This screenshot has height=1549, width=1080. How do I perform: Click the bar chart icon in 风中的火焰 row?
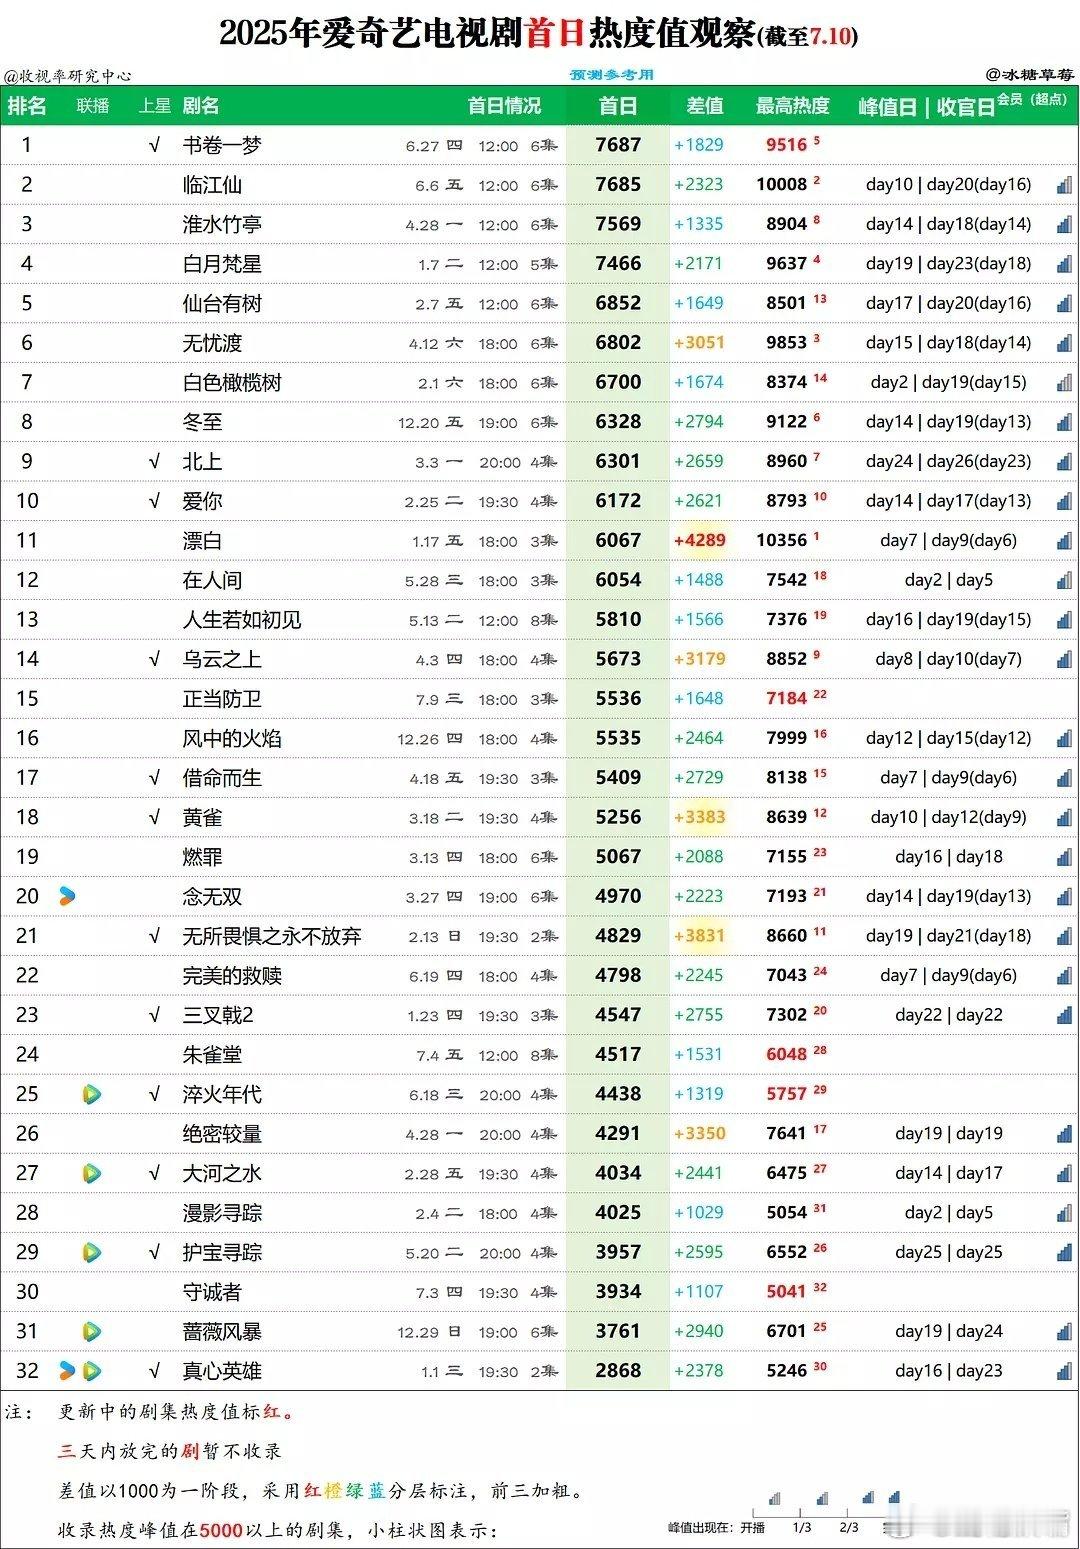click(1064, 739)
